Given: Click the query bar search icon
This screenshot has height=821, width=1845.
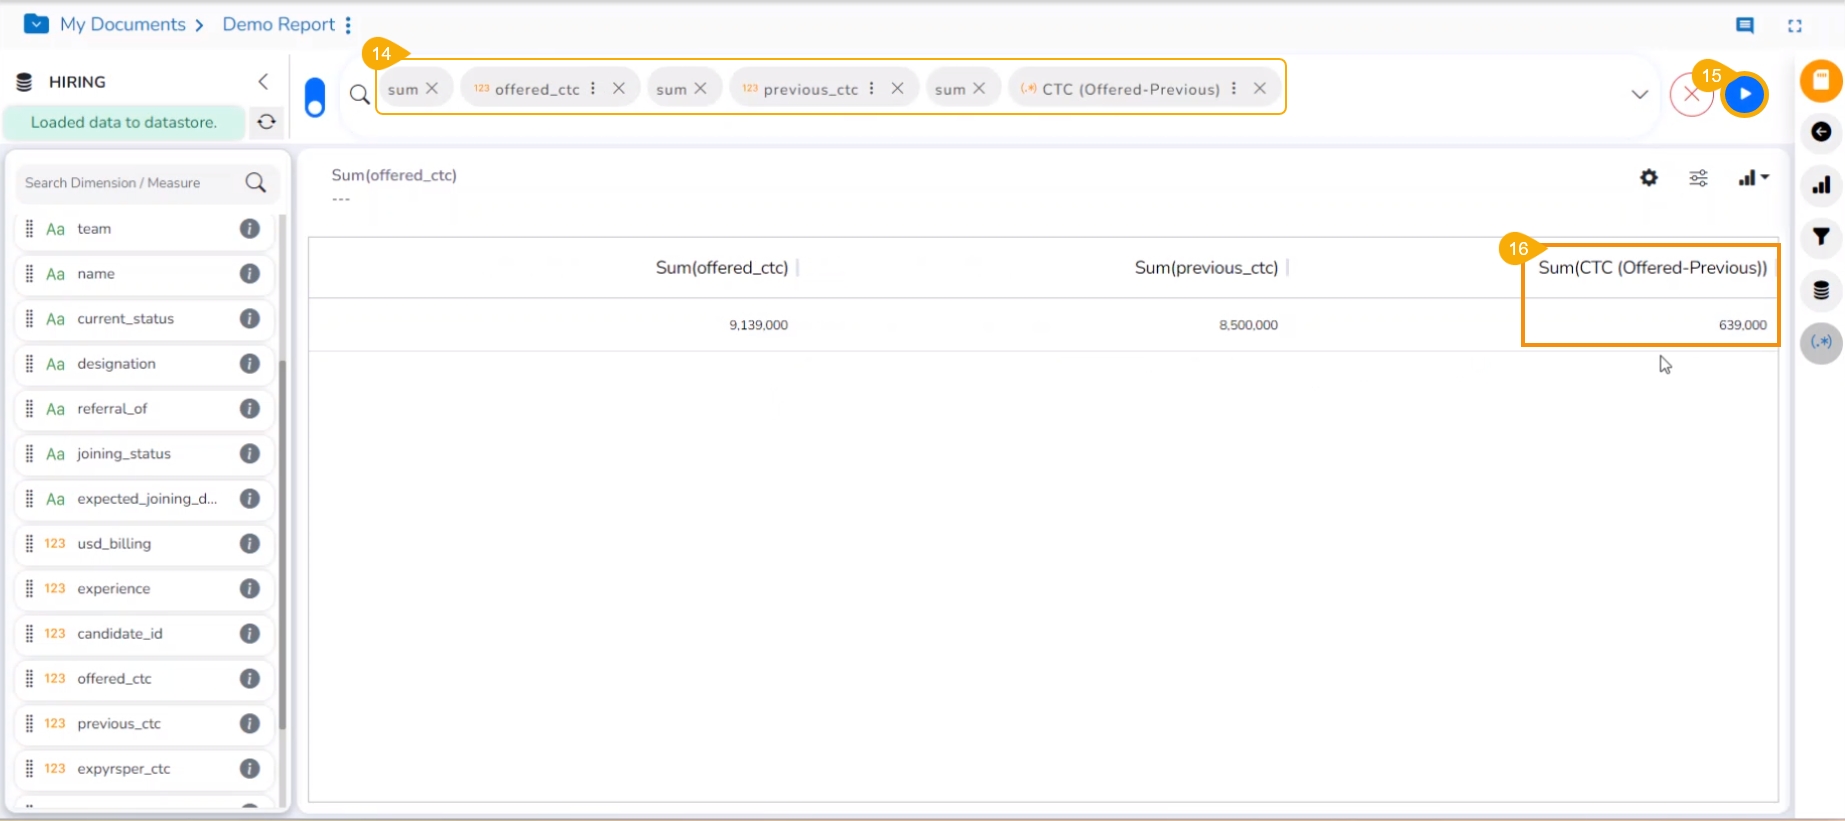Looking at the screenshot, I should [360, 94].
